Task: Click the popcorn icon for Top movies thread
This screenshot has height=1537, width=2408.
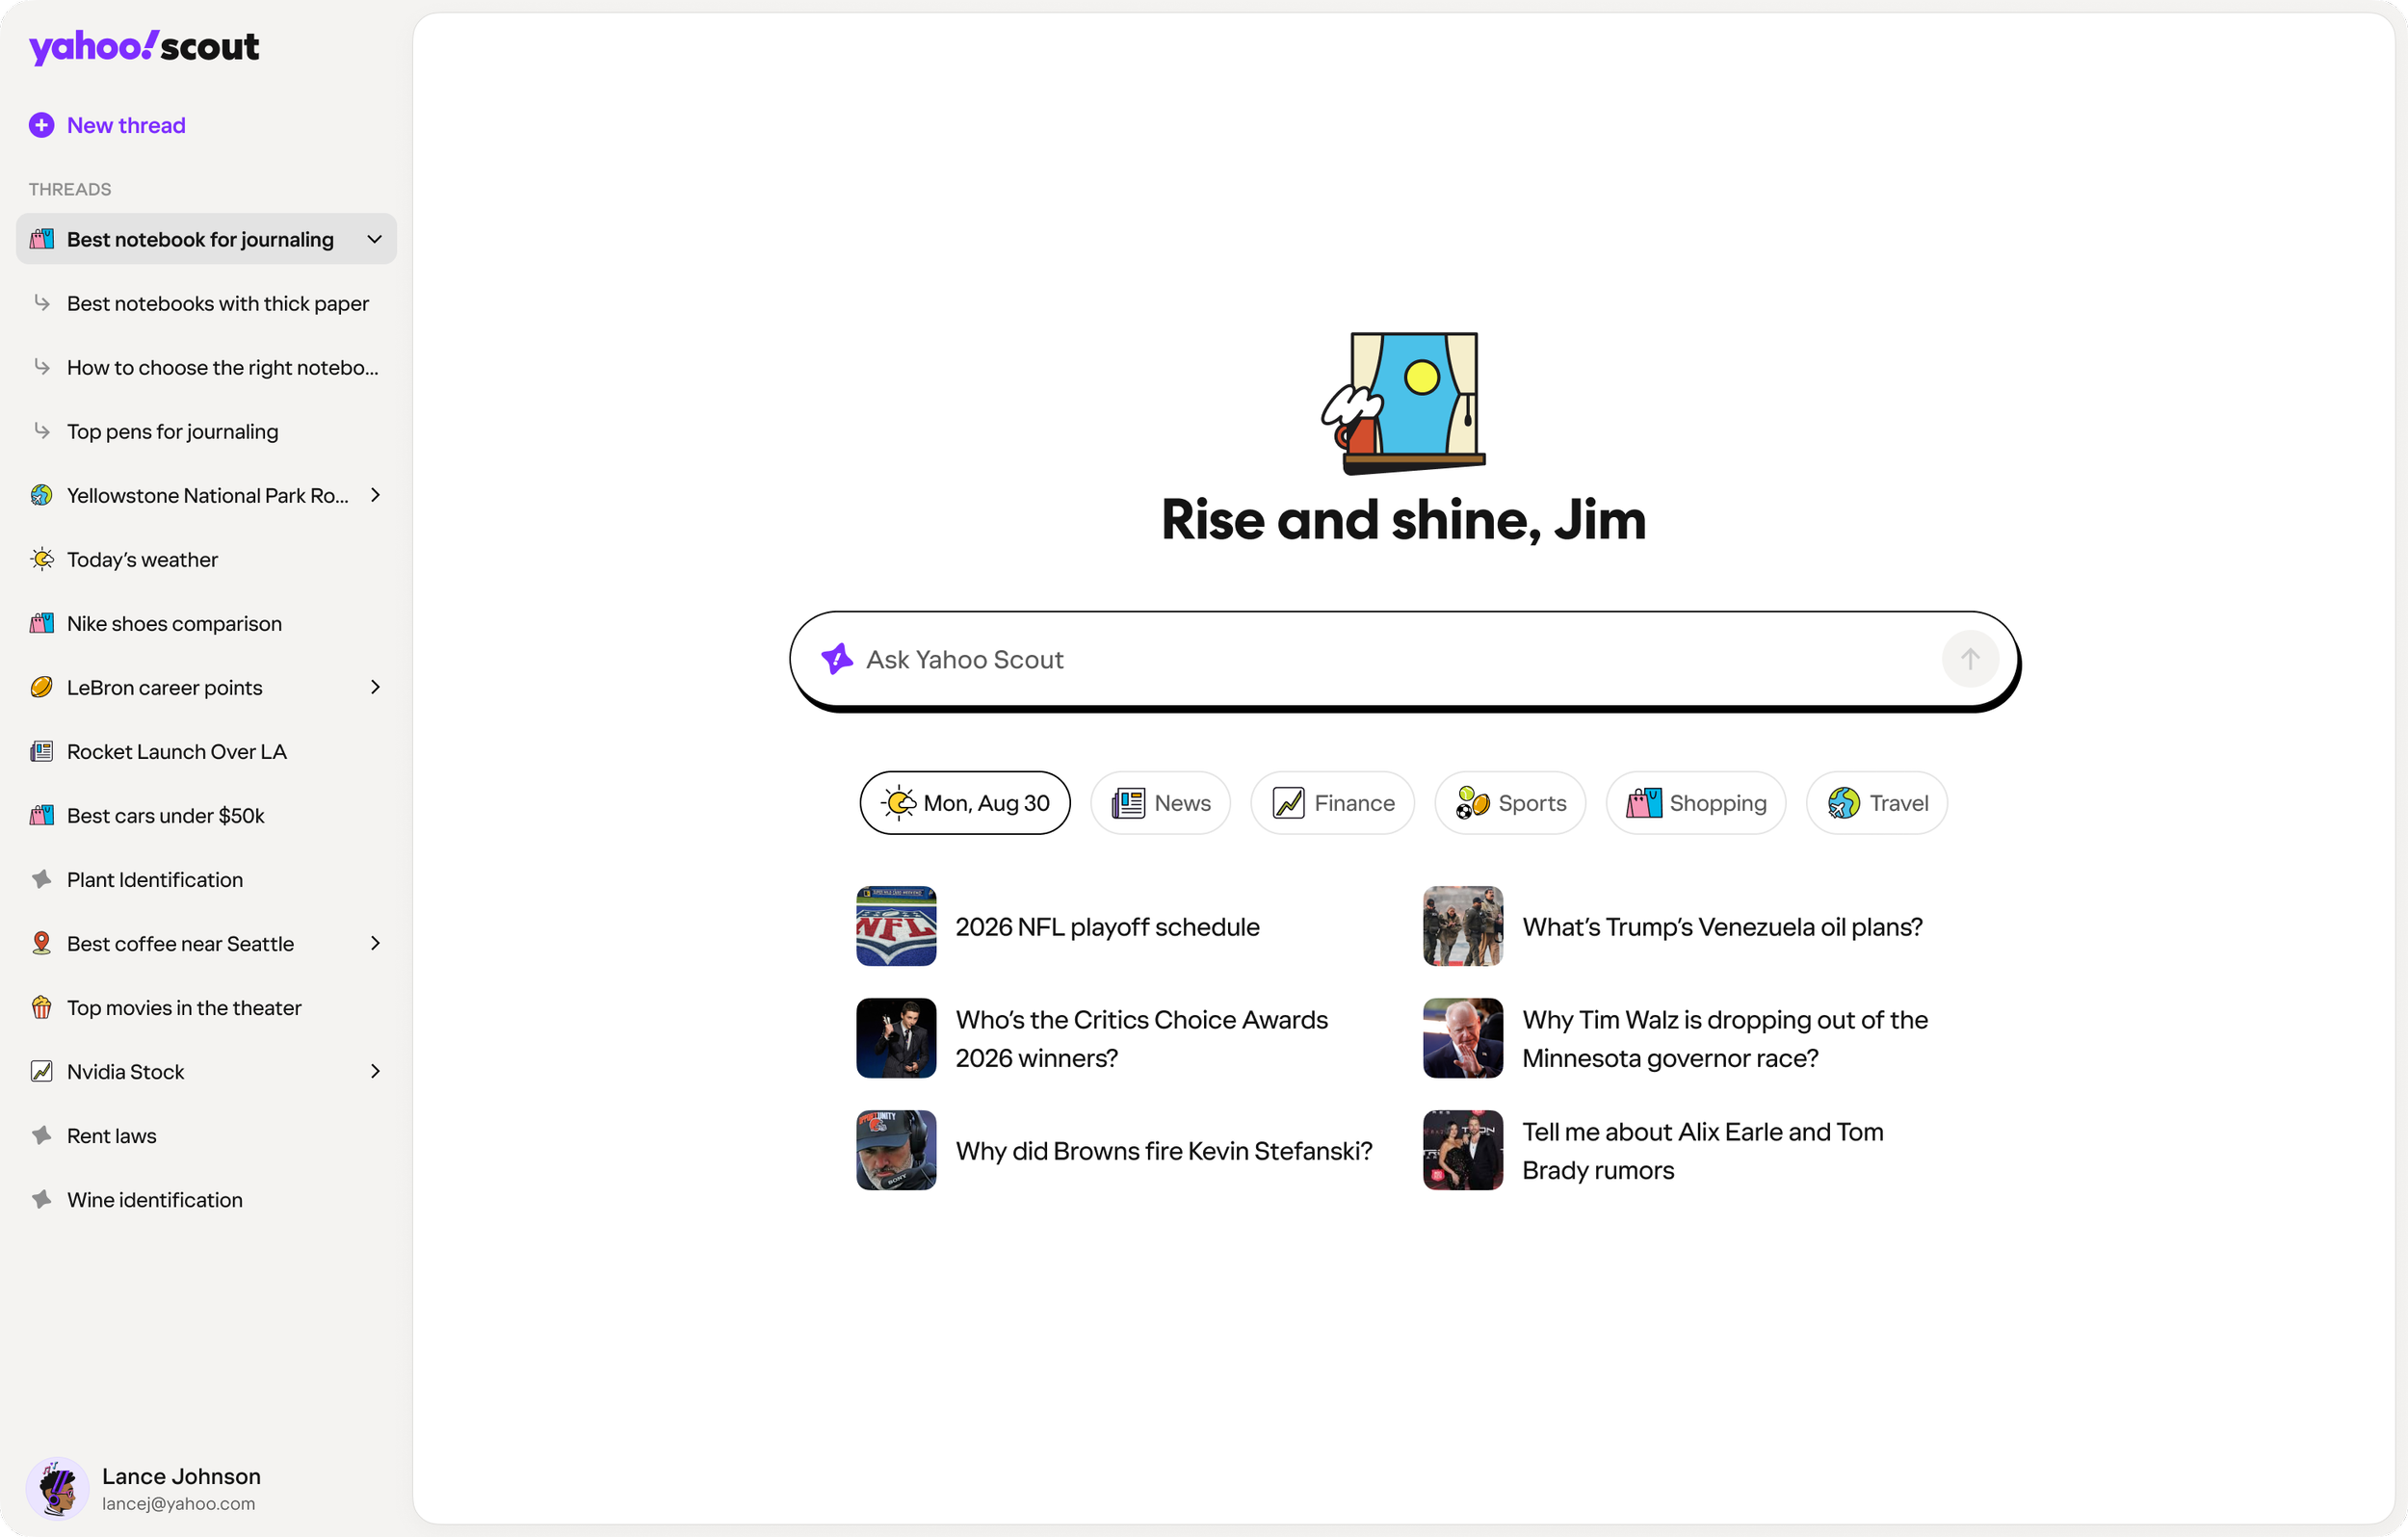Action: pyautogui.click(x=41, y=1007)
